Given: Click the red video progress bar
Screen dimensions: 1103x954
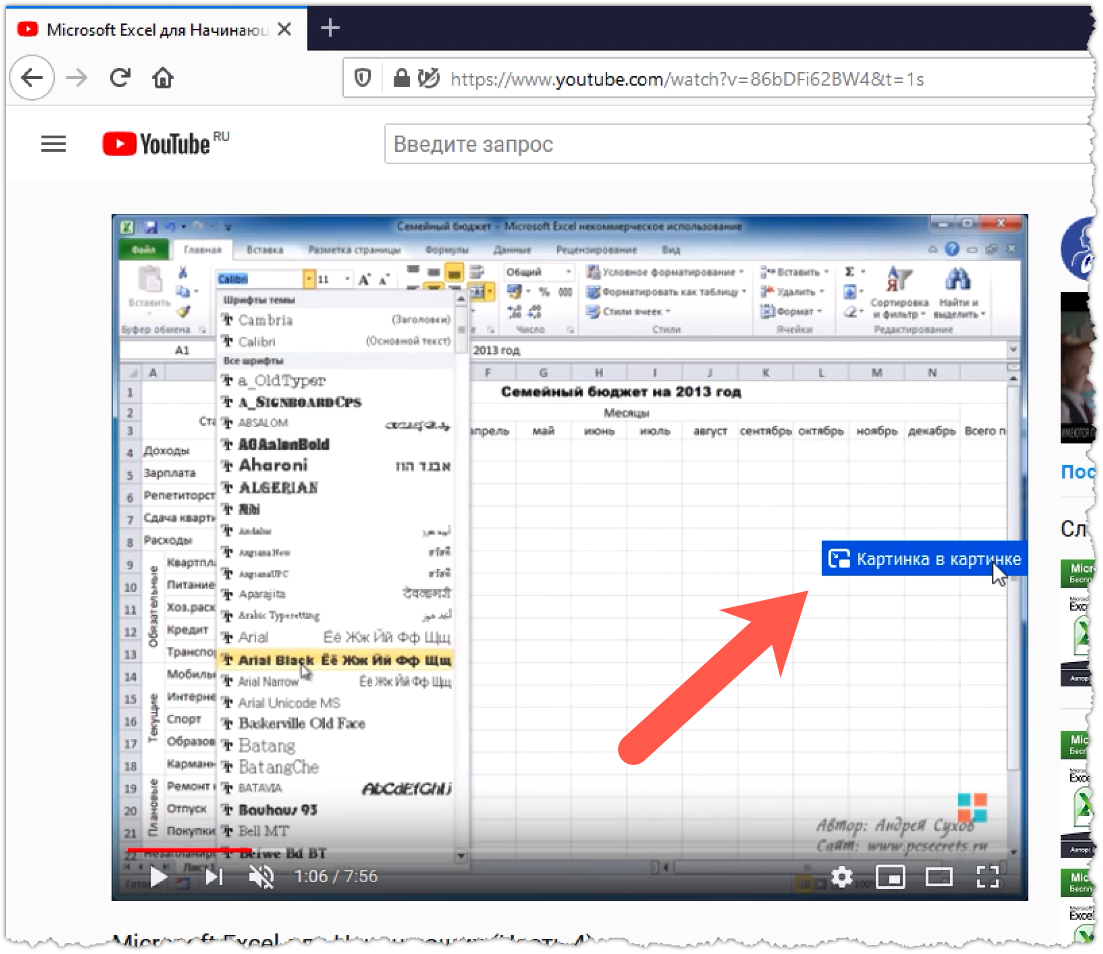Looking at the screenshot, I should (x=189, y=850).
